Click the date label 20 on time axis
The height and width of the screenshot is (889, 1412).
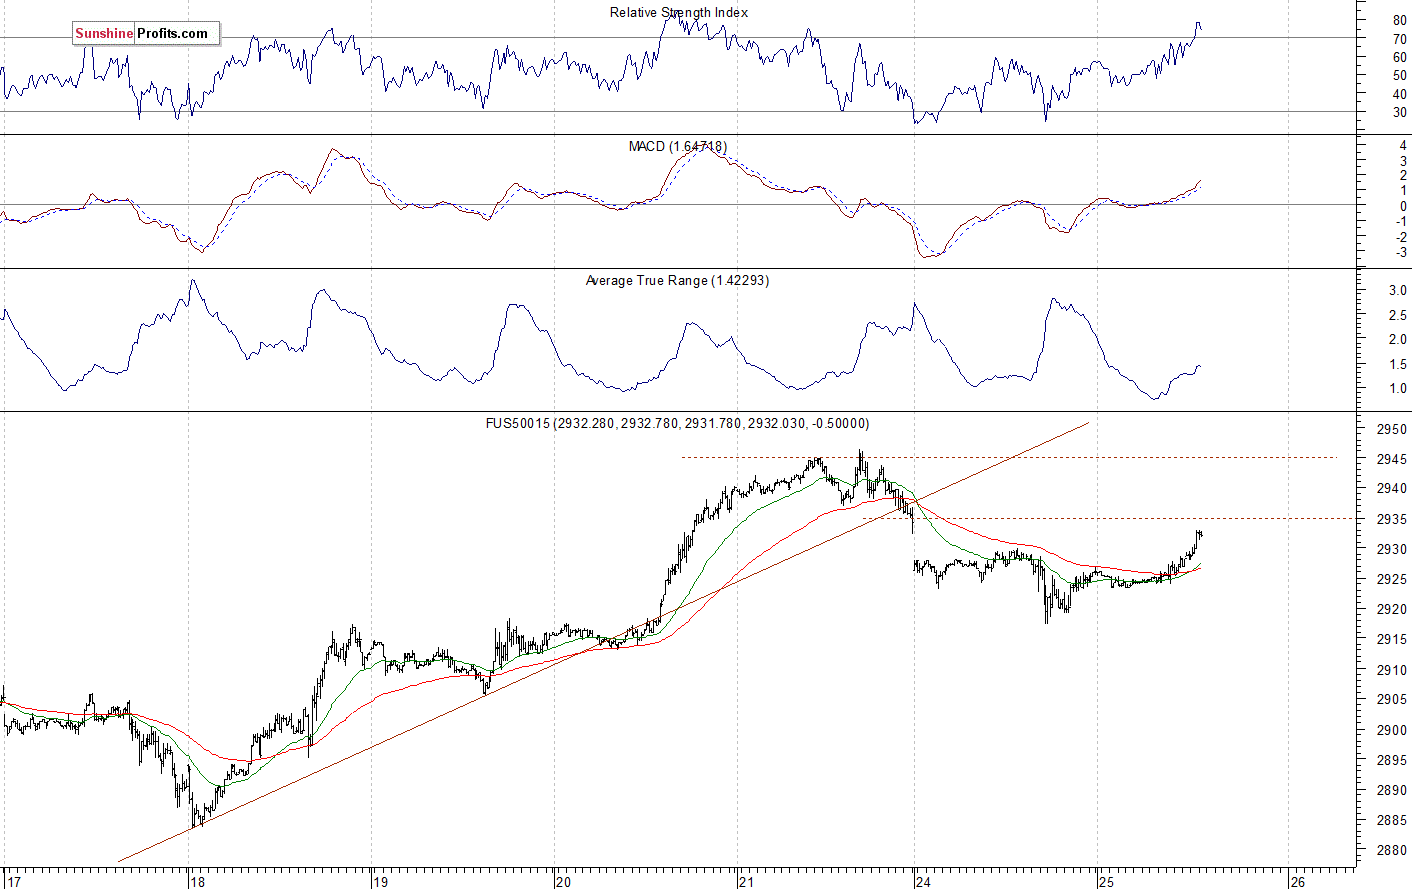click(563, 881)
